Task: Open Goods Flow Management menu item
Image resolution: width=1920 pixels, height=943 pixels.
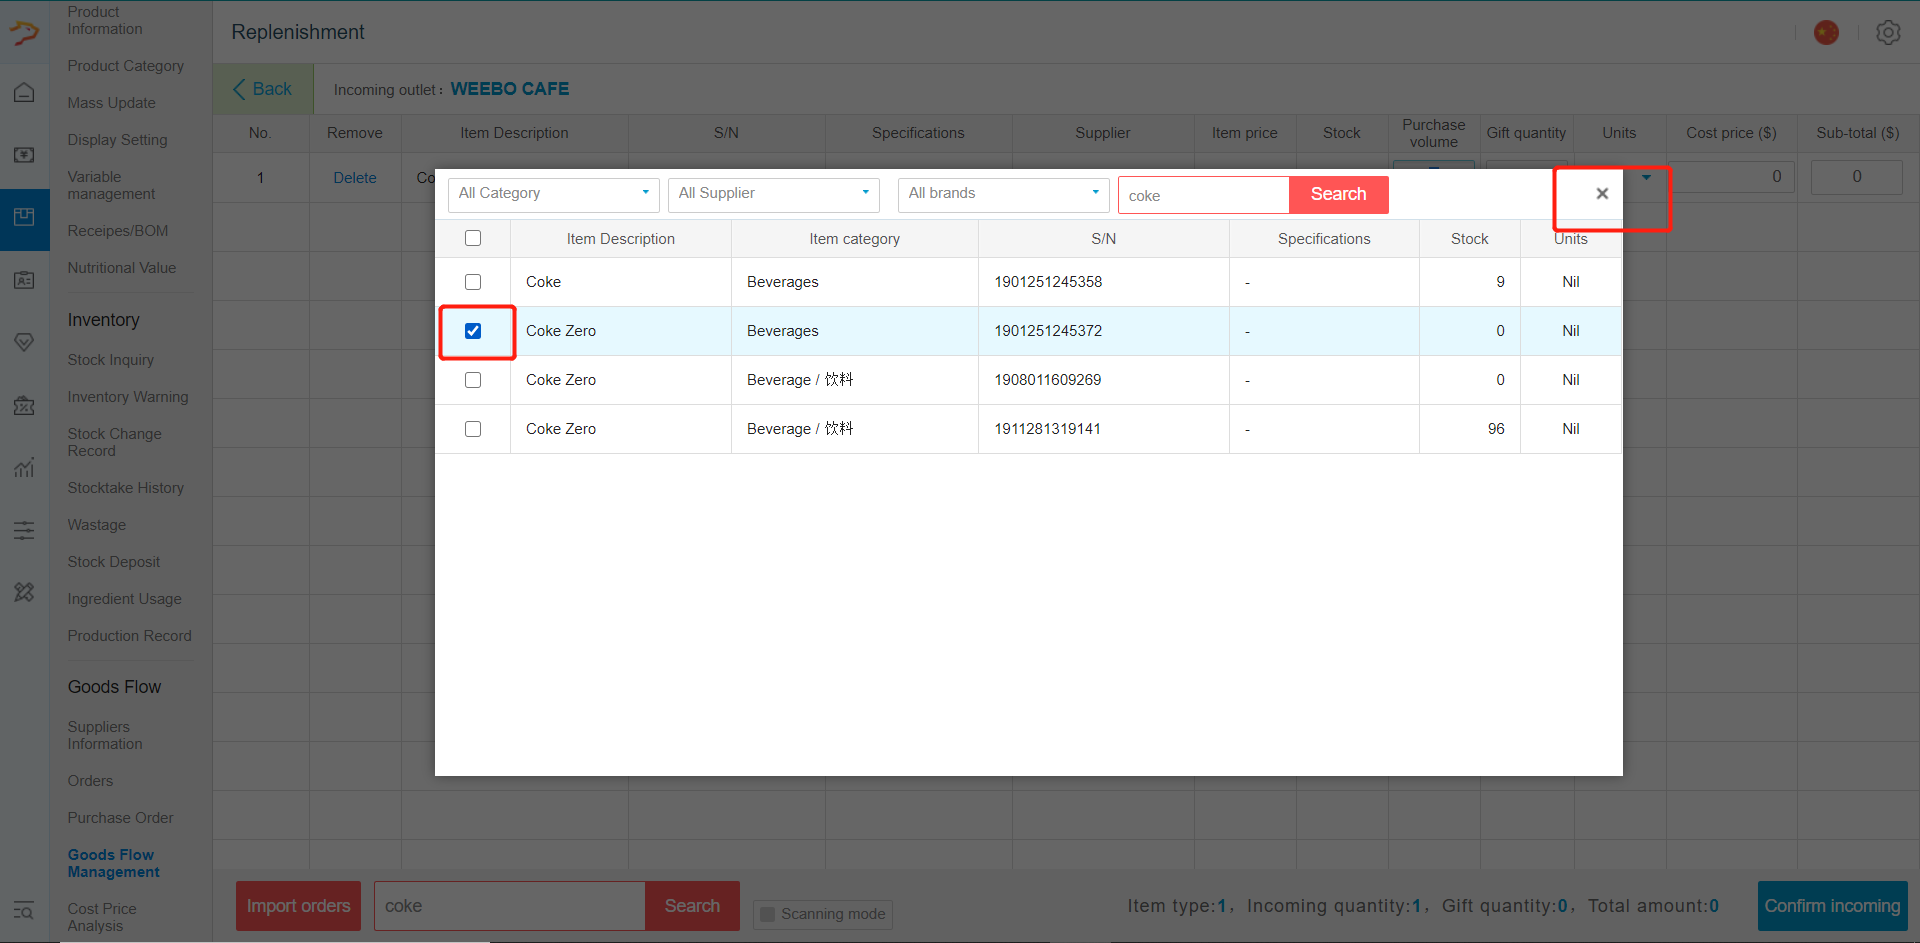Action: 113,863
